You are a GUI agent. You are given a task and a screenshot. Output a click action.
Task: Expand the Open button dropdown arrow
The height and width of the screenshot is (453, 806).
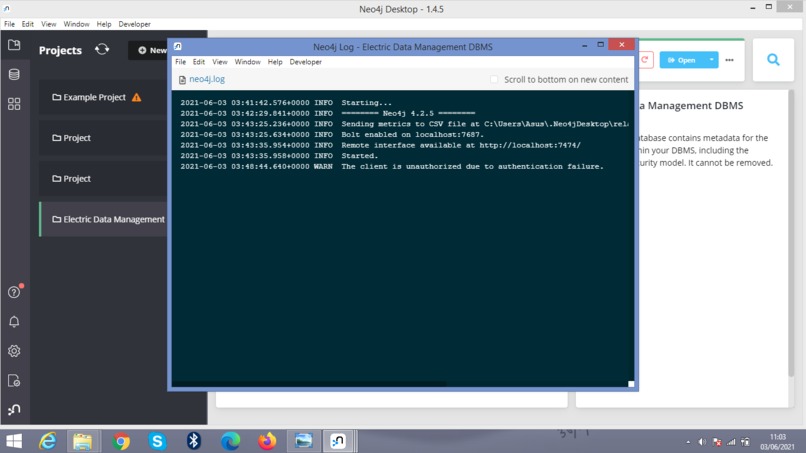point(711,60)
